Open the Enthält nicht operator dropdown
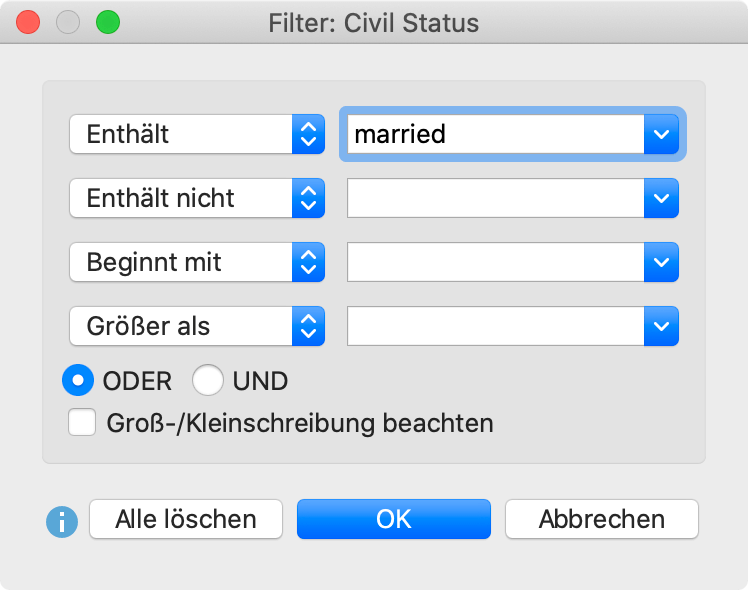Viewport: 748px width, 590px height. click(197, 198)
